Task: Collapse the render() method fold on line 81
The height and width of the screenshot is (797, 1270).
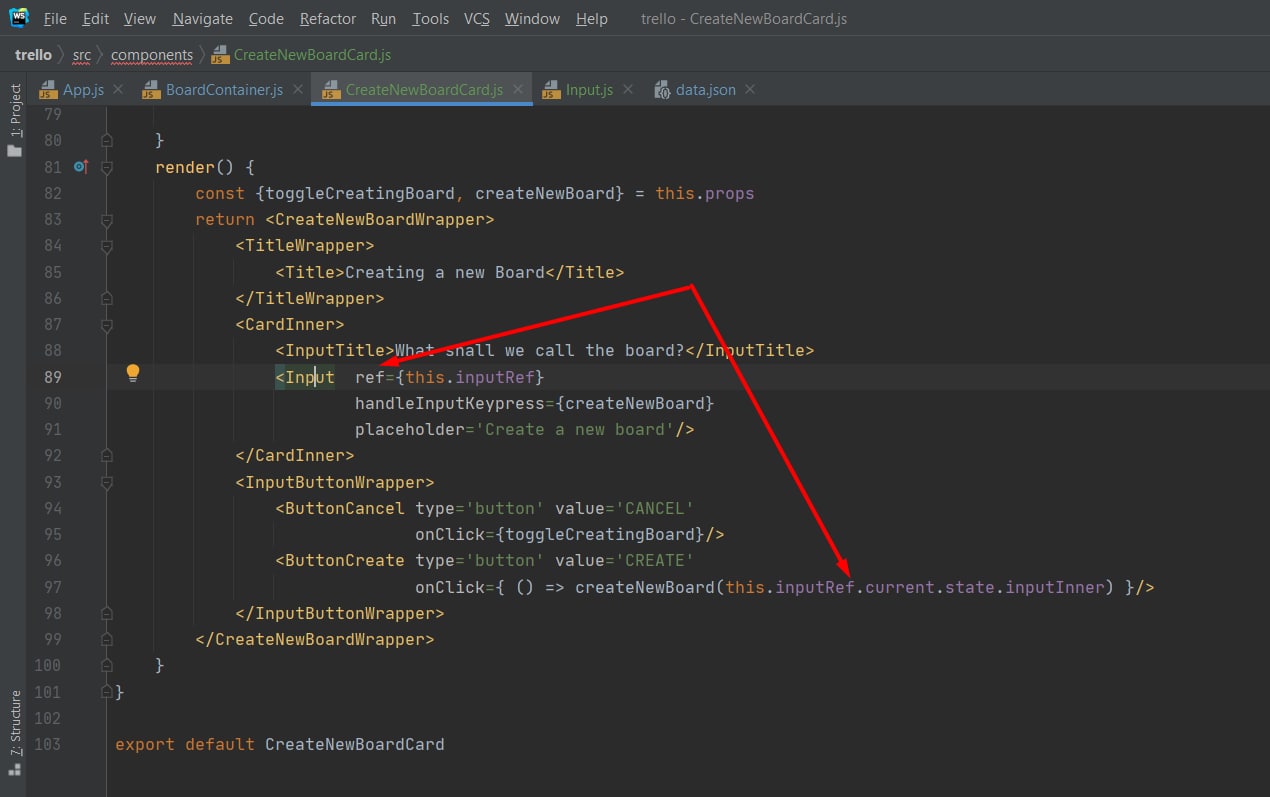Action: tap(107, 168)
